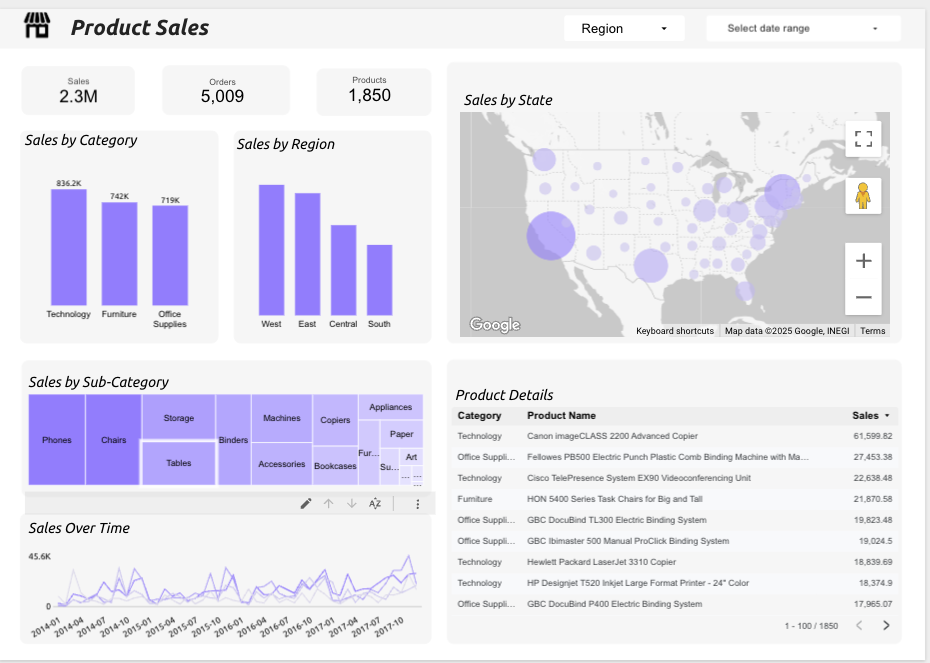Go to the next page of Product Details
Viewport: 930px width, 663px height.
pos(885,624)
